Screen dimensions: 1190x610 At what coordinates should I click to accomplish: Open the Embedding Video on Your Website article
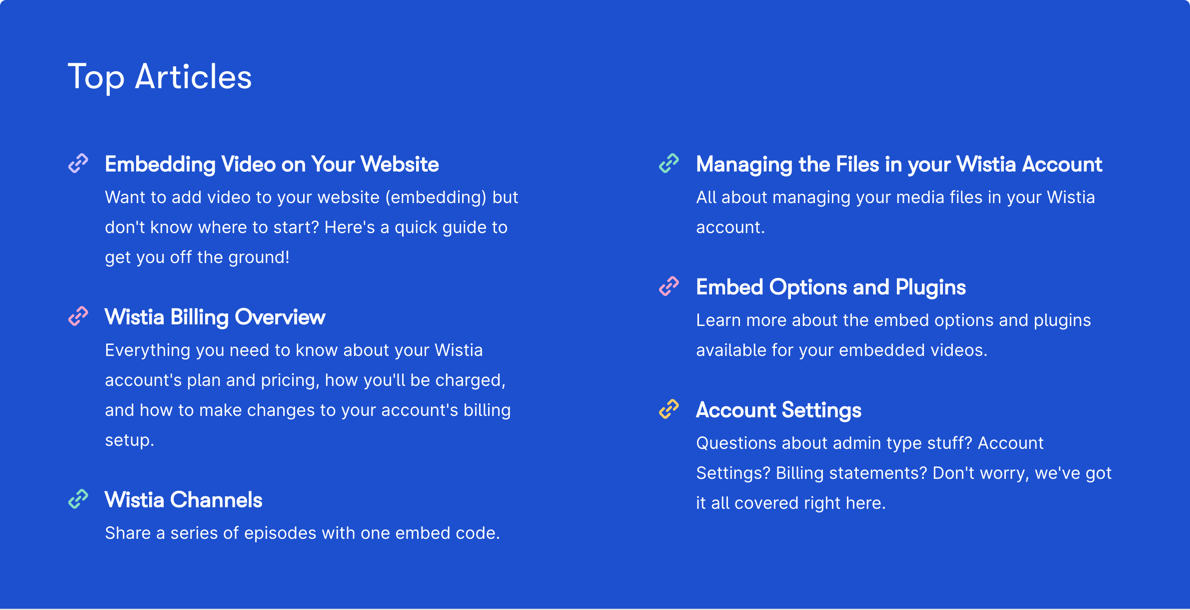click(x=272, y=164)
